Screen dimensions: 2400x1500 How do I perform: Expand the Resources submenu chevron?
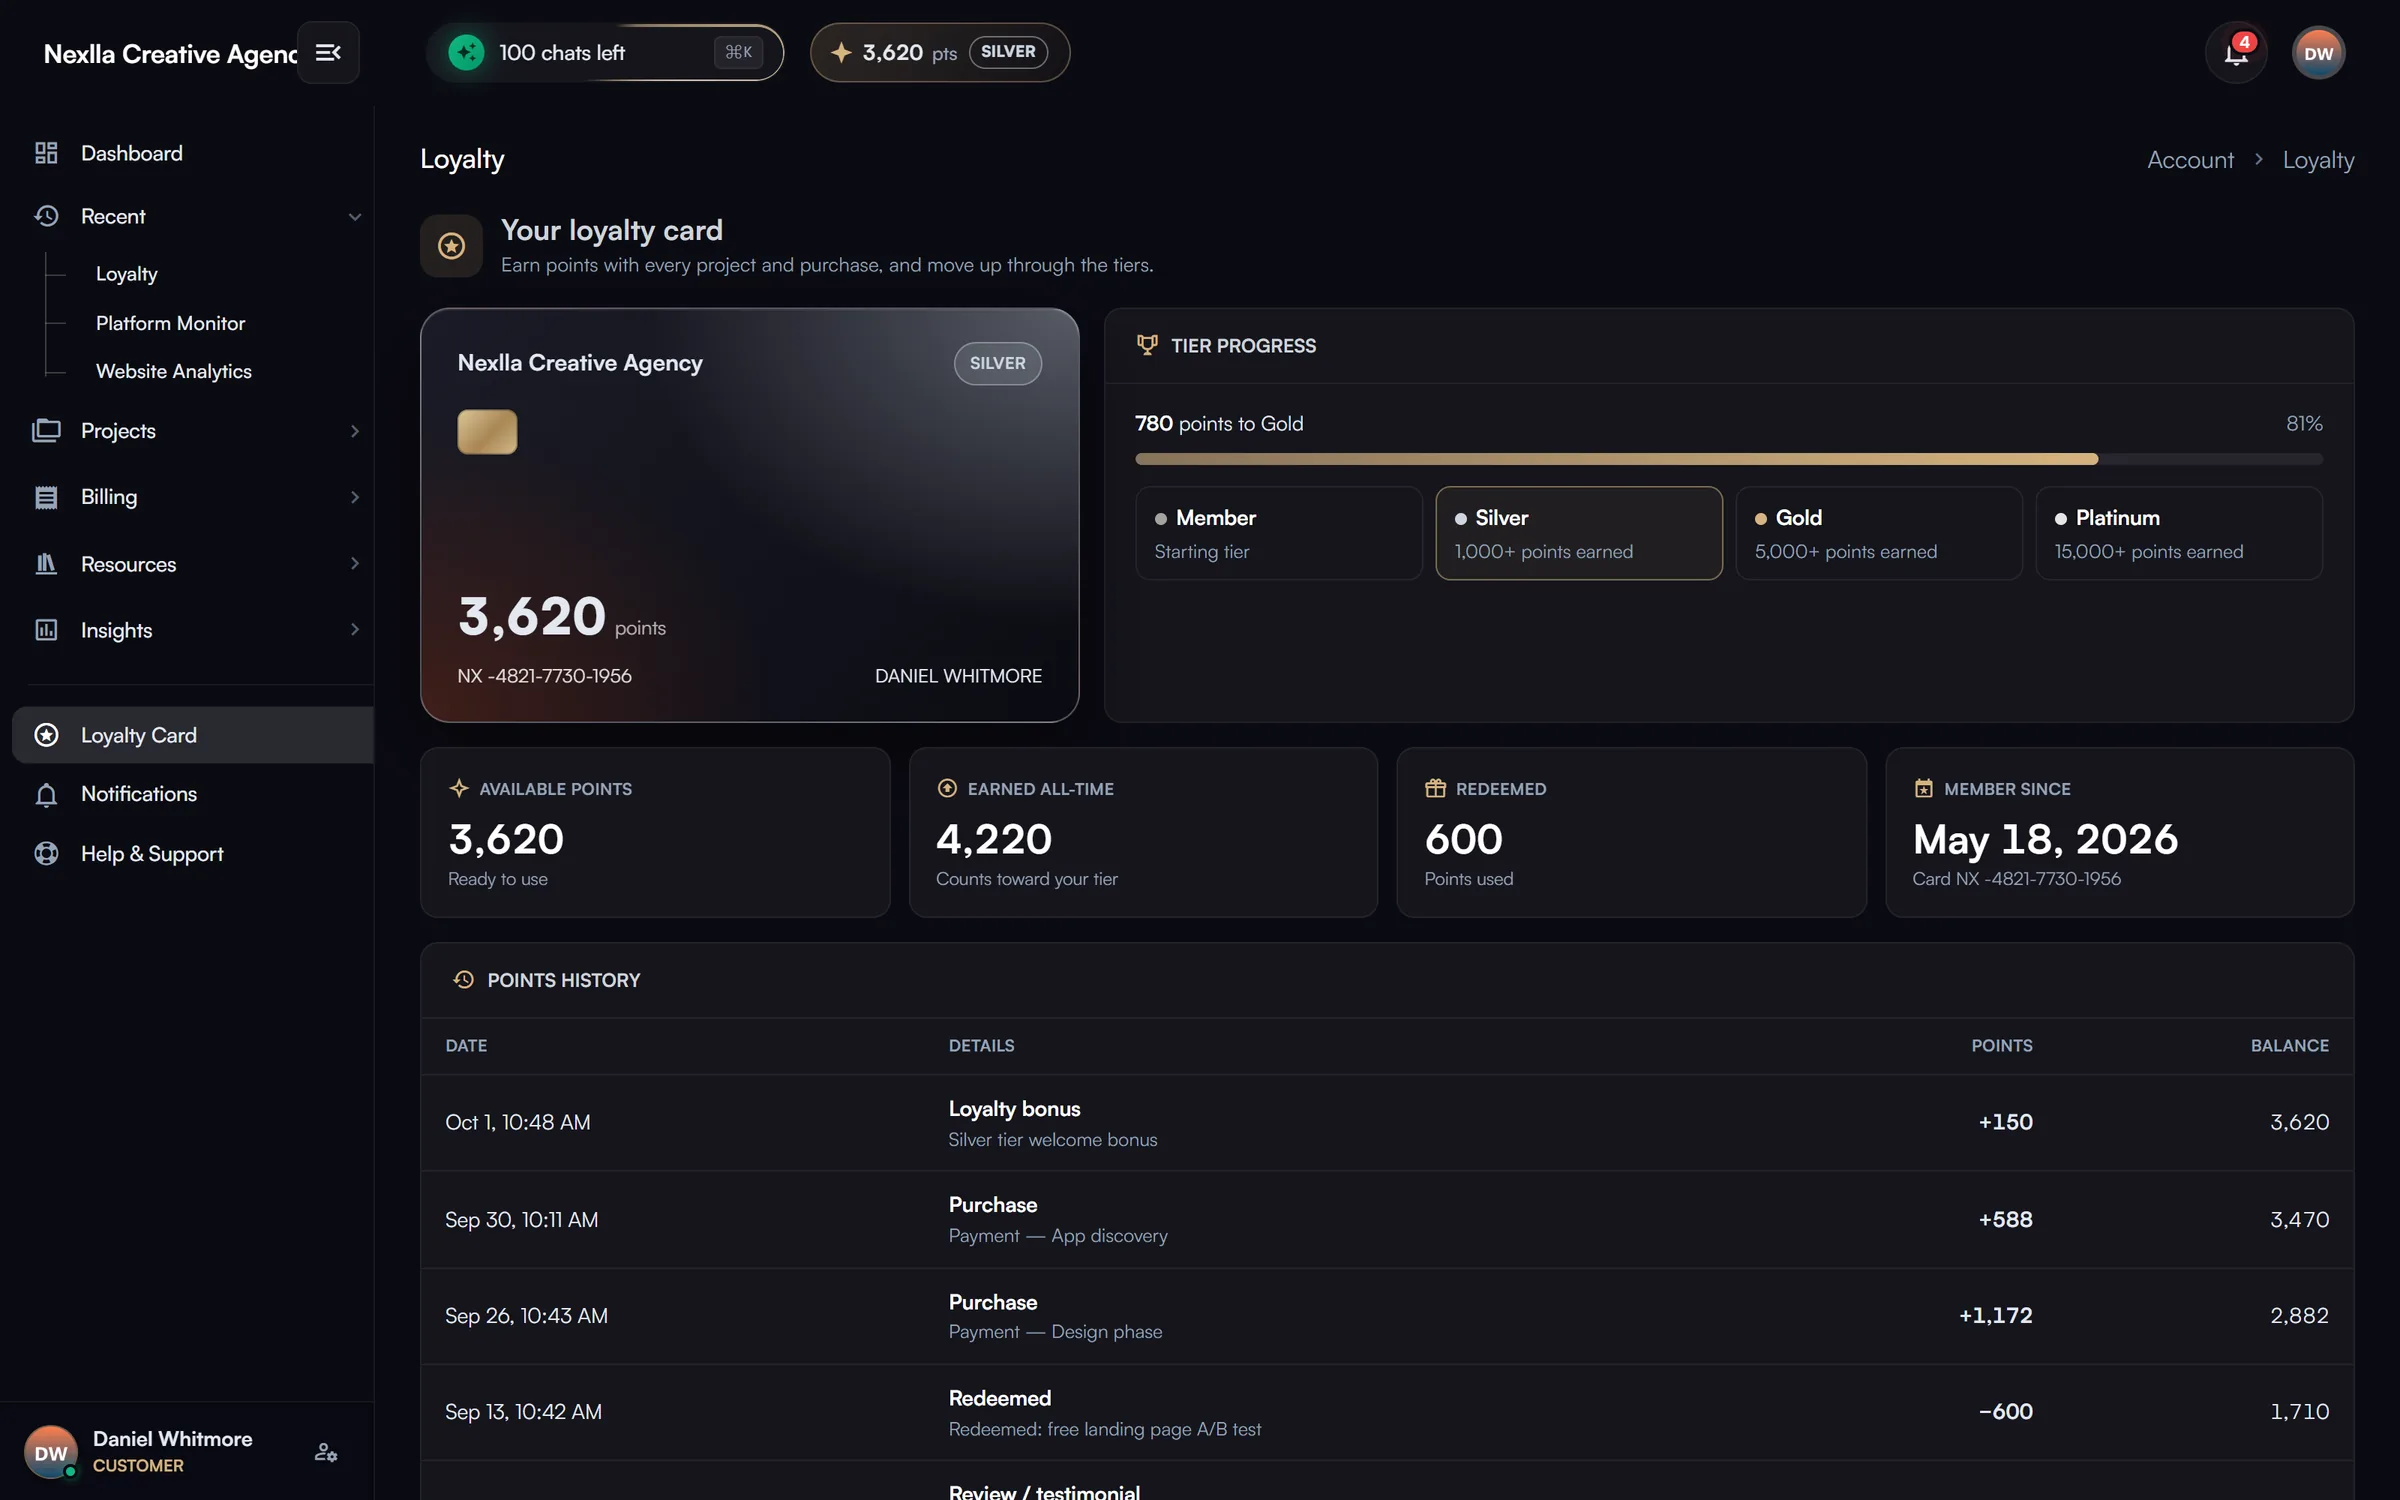click(354, 564)
